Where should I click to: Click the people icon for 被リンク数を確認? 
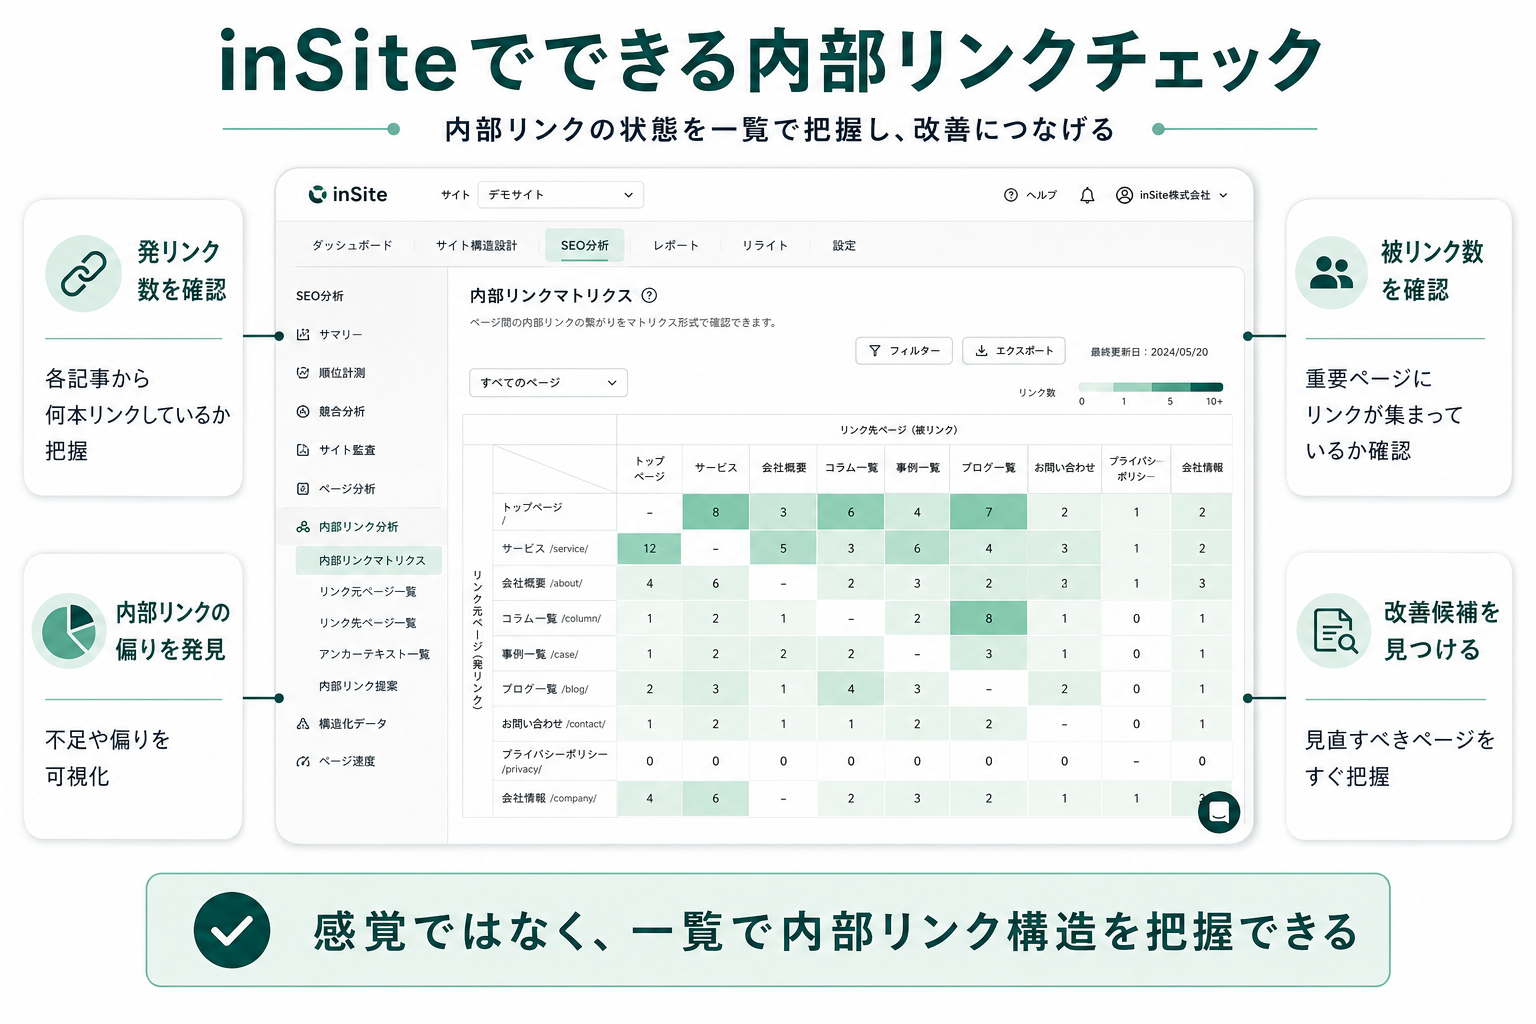click(x=1332, y=273)
